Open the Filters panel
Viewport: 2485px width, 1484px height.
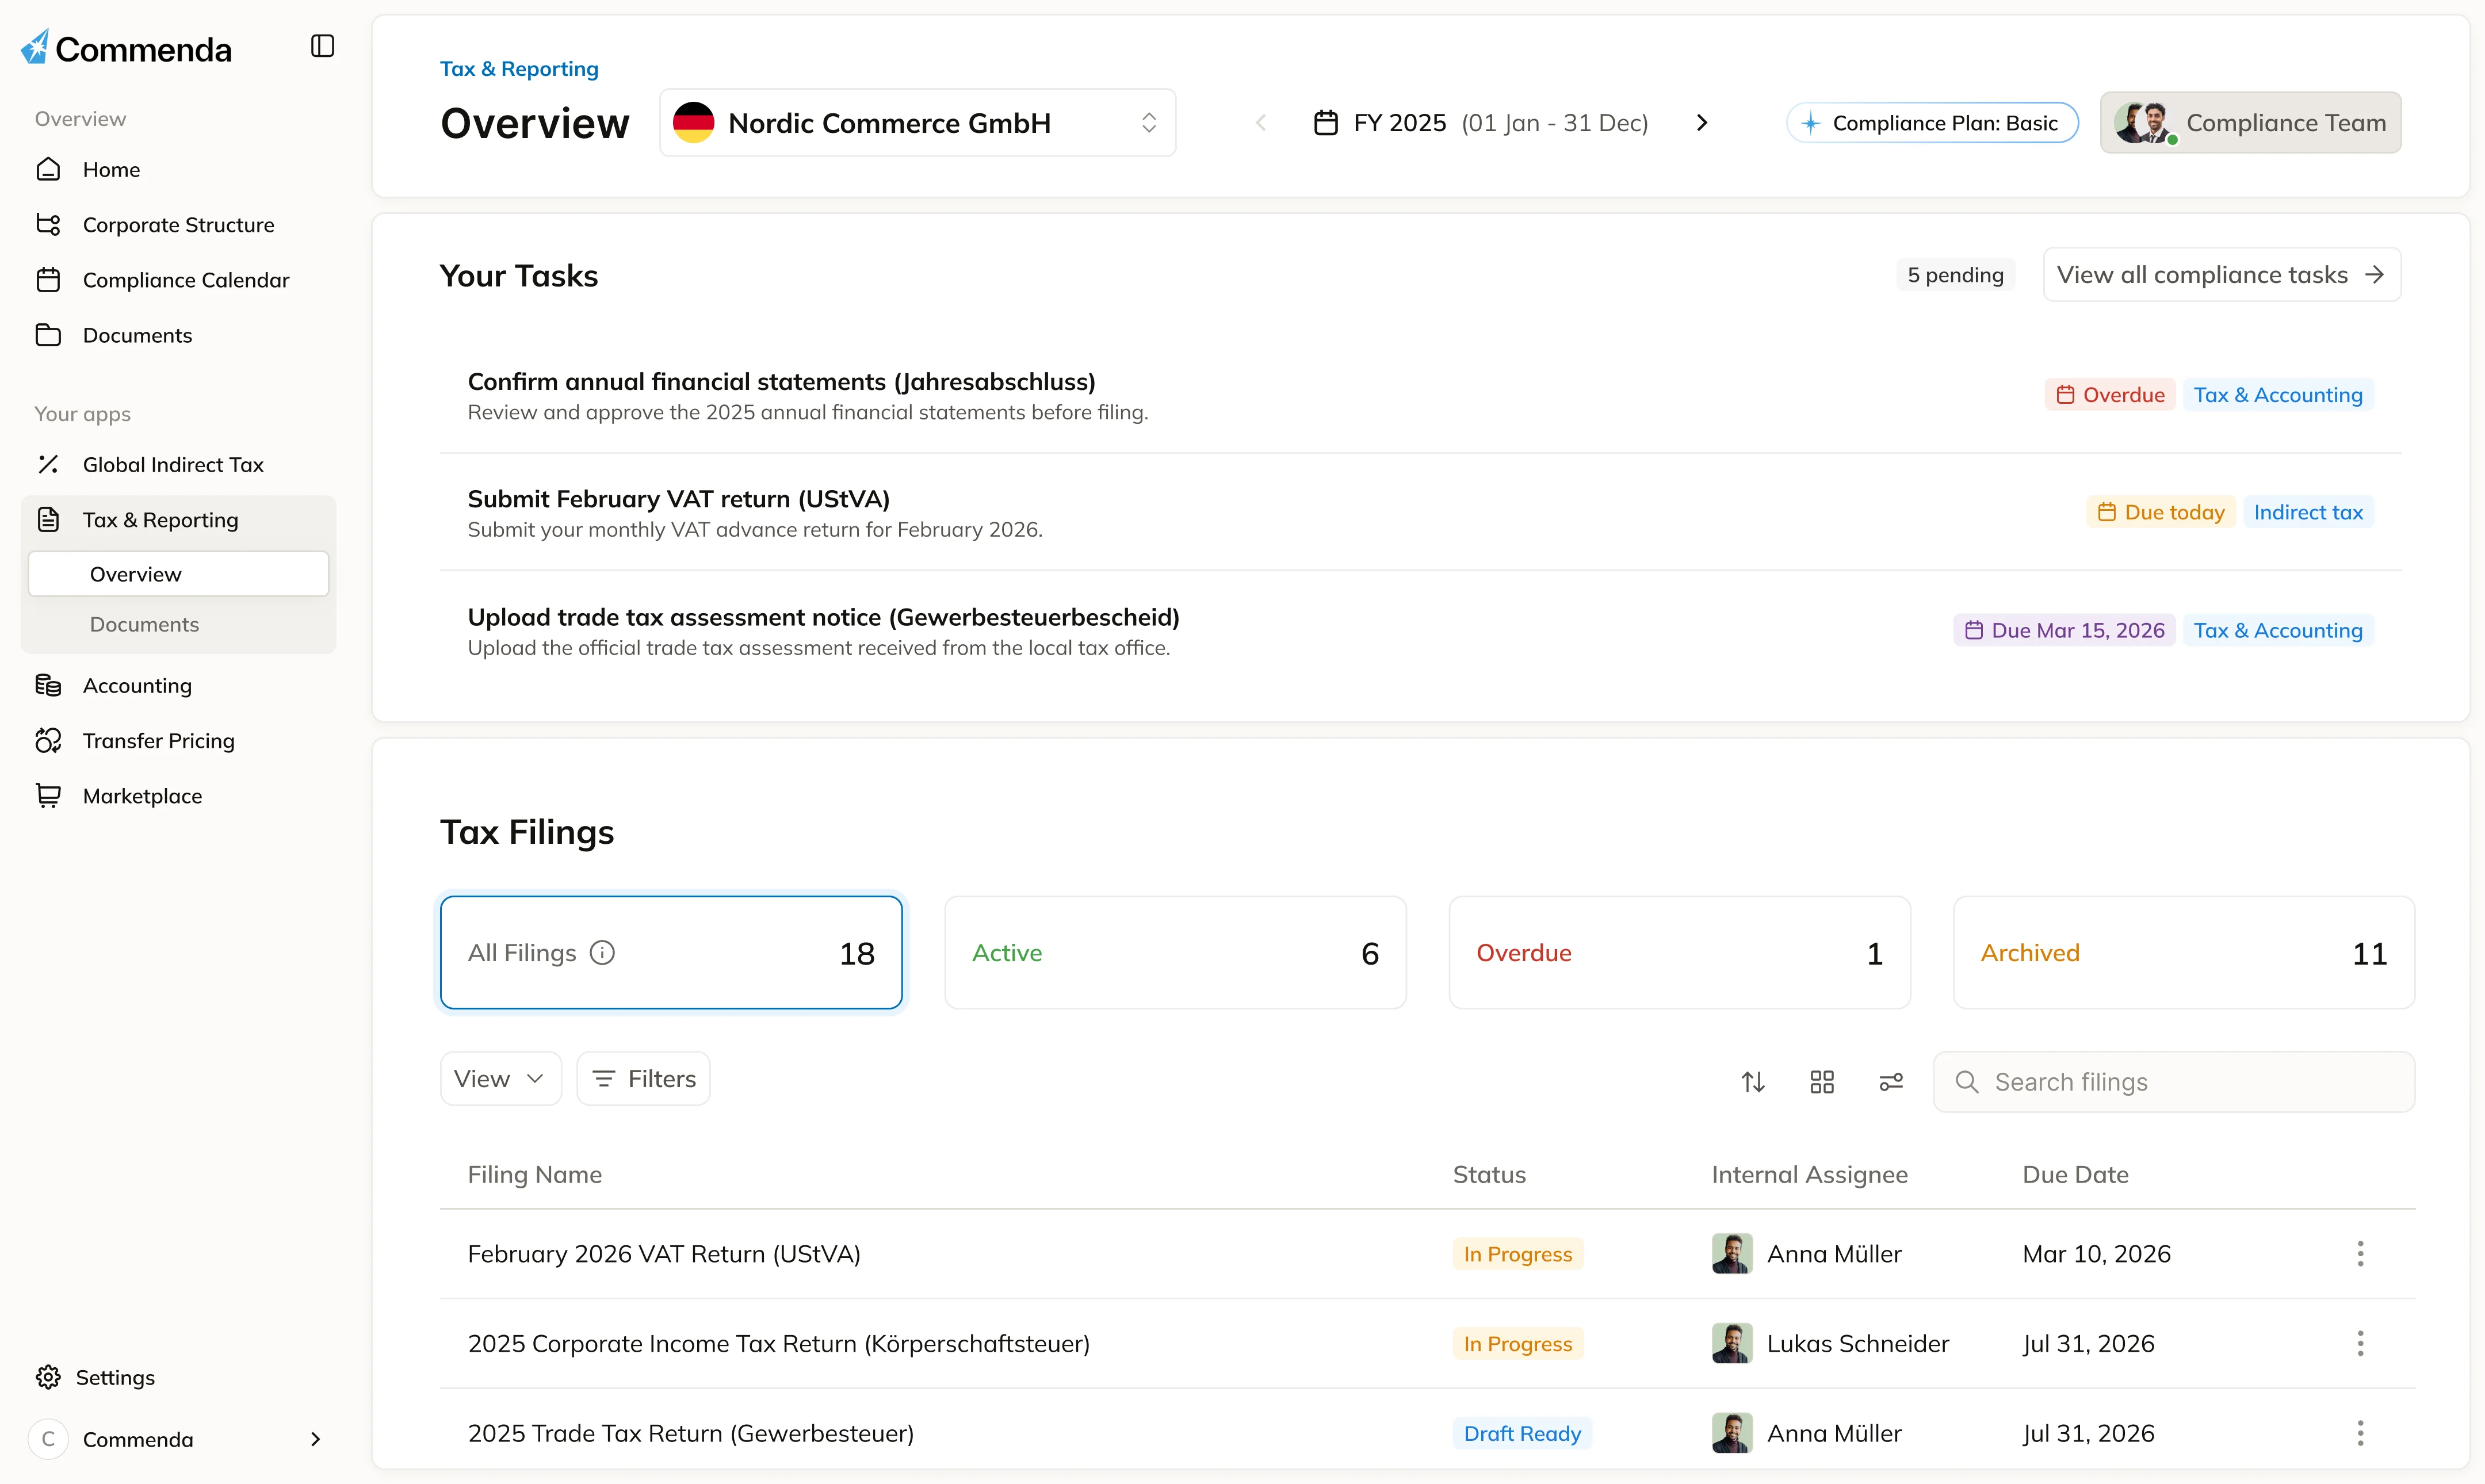643,1077
